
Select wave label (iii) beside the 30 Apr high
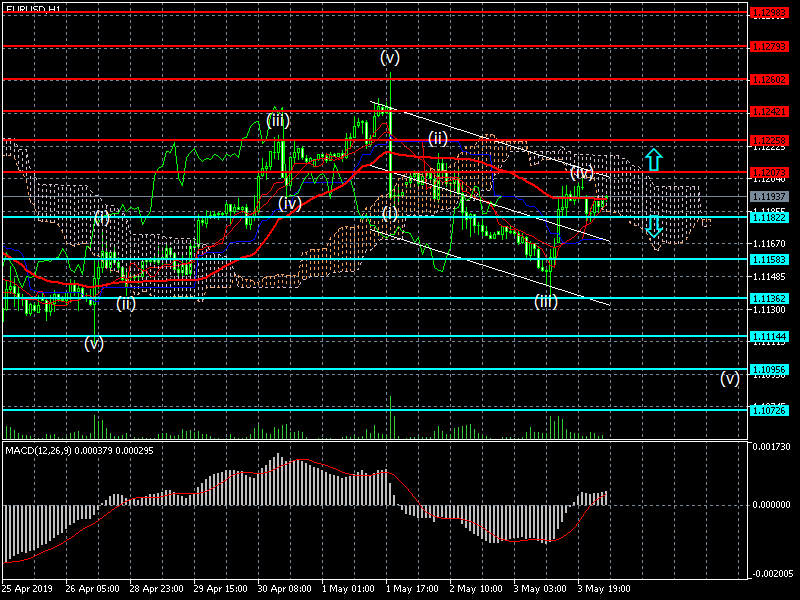(278, 121)
